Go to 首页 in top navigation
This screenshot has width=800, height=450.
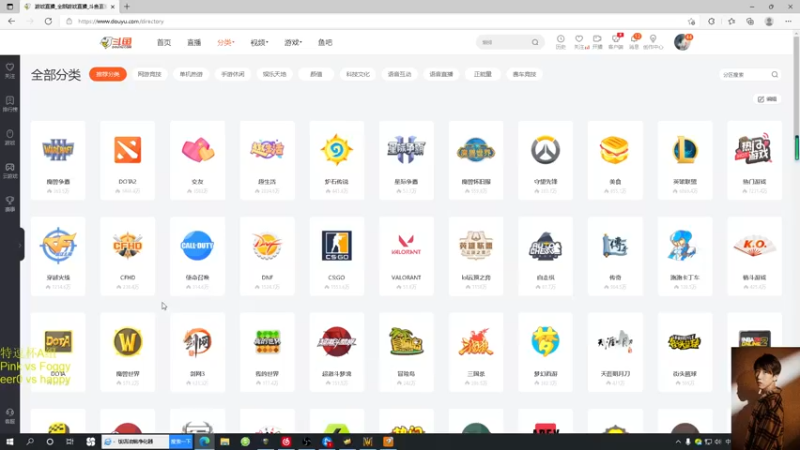click(164, 43)
